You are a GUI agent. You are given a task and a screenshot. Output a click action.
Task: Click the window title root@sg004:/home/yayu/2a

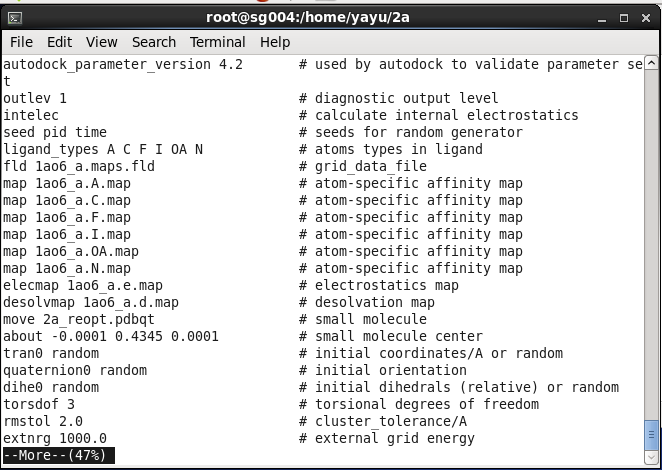[331, 16]
